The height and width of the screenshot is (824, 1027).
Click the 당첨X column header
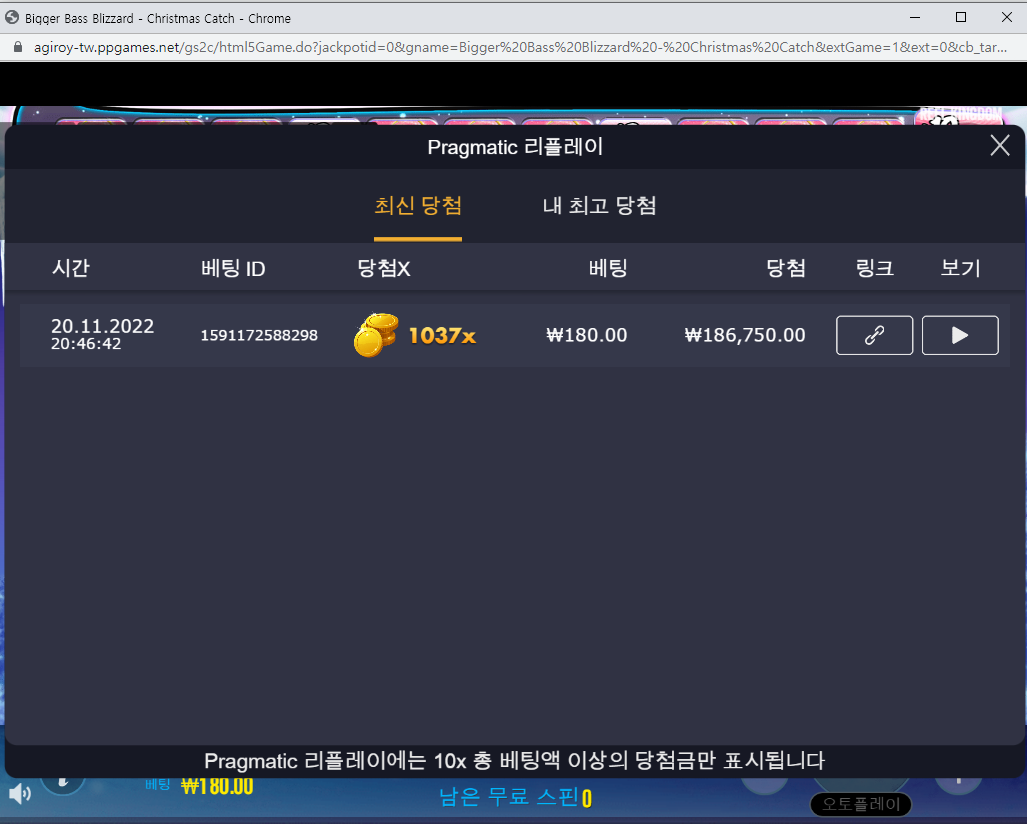(384, 268)
